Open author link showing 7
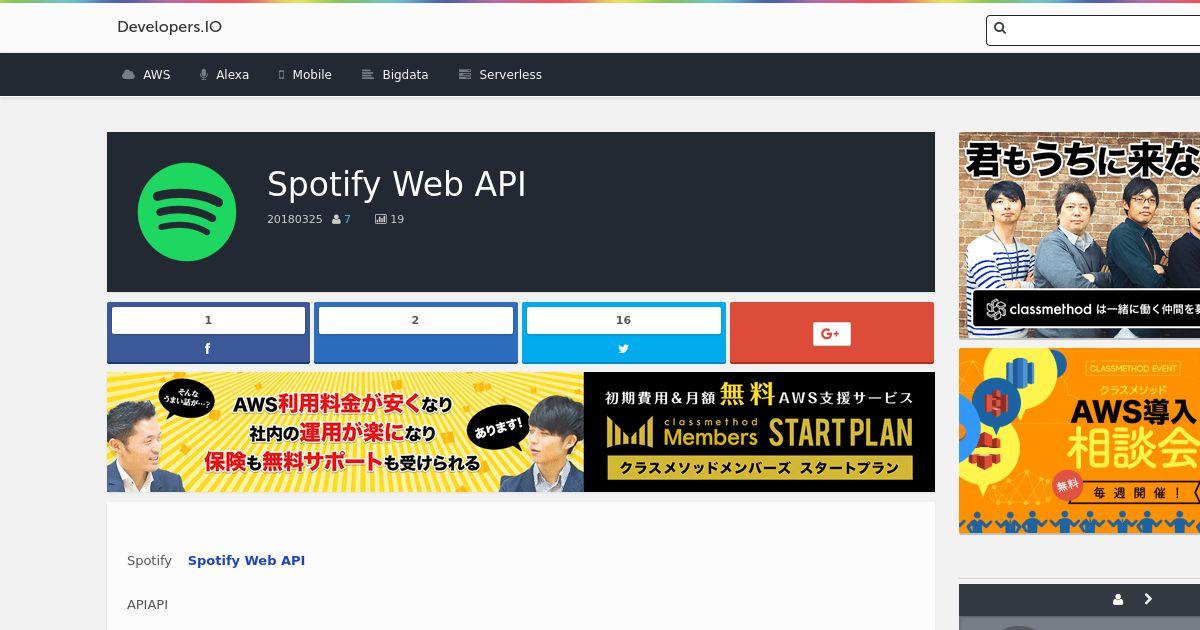Viewport: 1200px width, 630px height. point(347,219)
